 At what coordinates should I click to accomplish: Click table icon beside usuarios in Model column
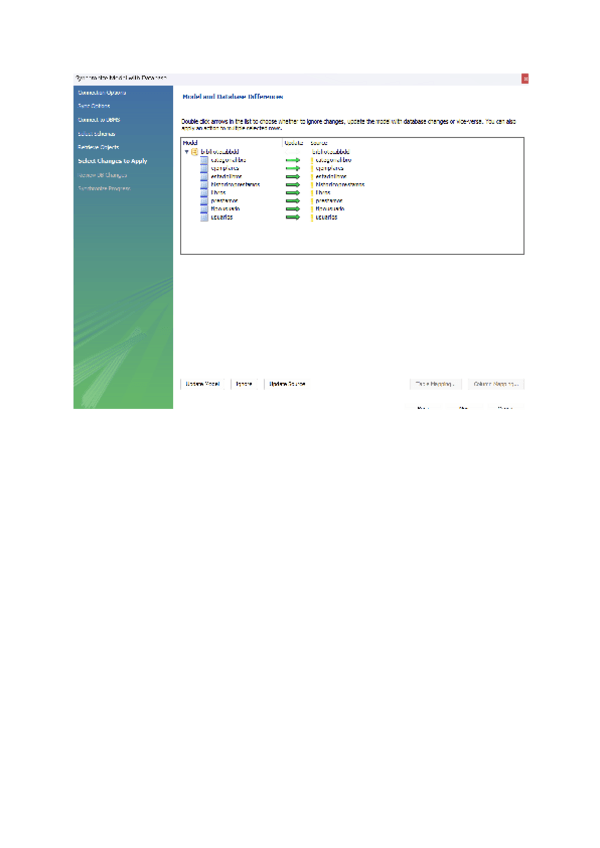click(x=204, y=217)
